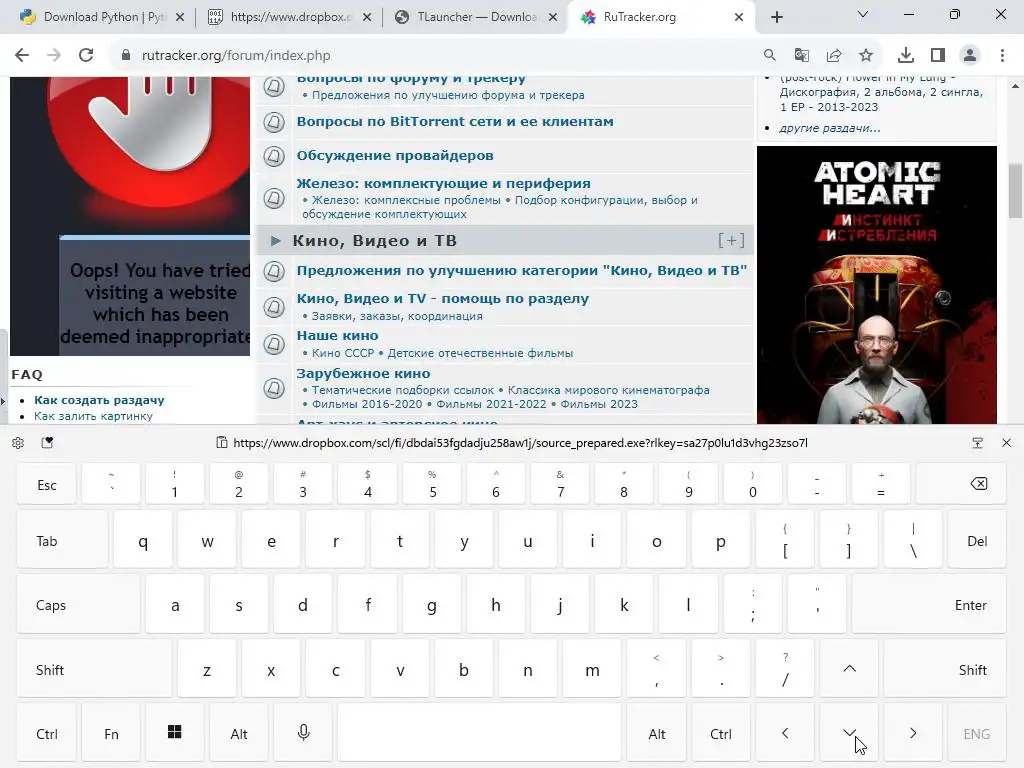Click forum icon beside Обсуждение провайдеров
The width and height of the screenshot is (1024, 768).
[274, 156]
